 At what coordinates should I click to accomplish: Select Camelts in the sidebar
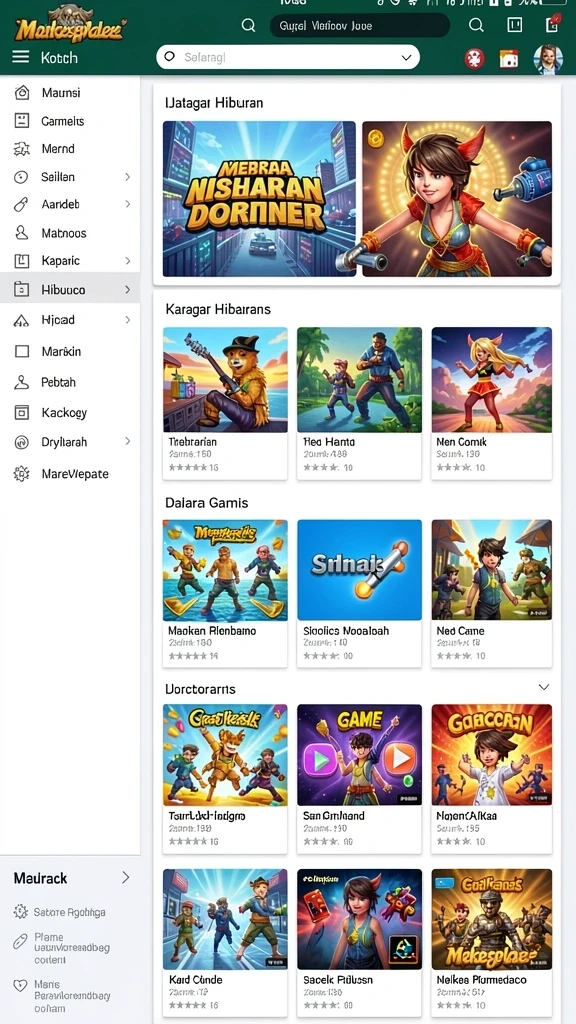coord(63,121)
